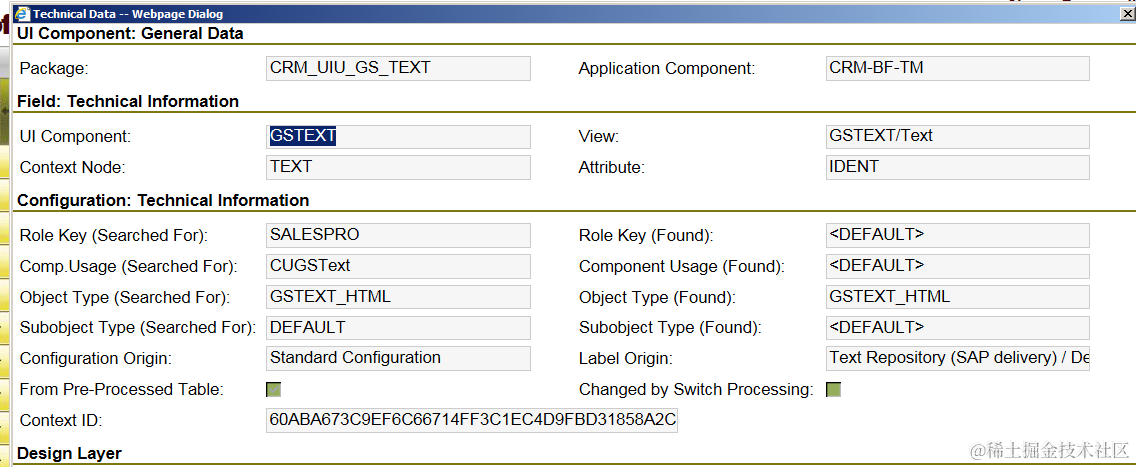Viewport: 1136px width, 467px height.
Task: Click the Internet Explorer icon in title bar
Action: click(22, 14)
